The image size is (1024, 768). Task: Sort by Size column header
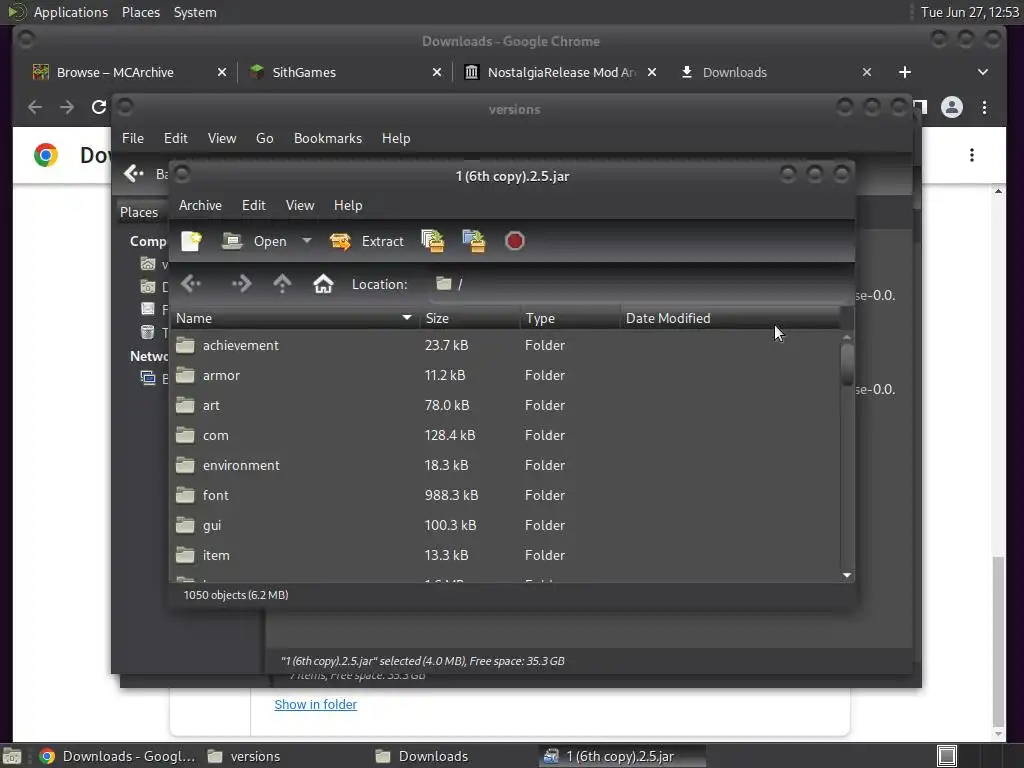(470, 318)
